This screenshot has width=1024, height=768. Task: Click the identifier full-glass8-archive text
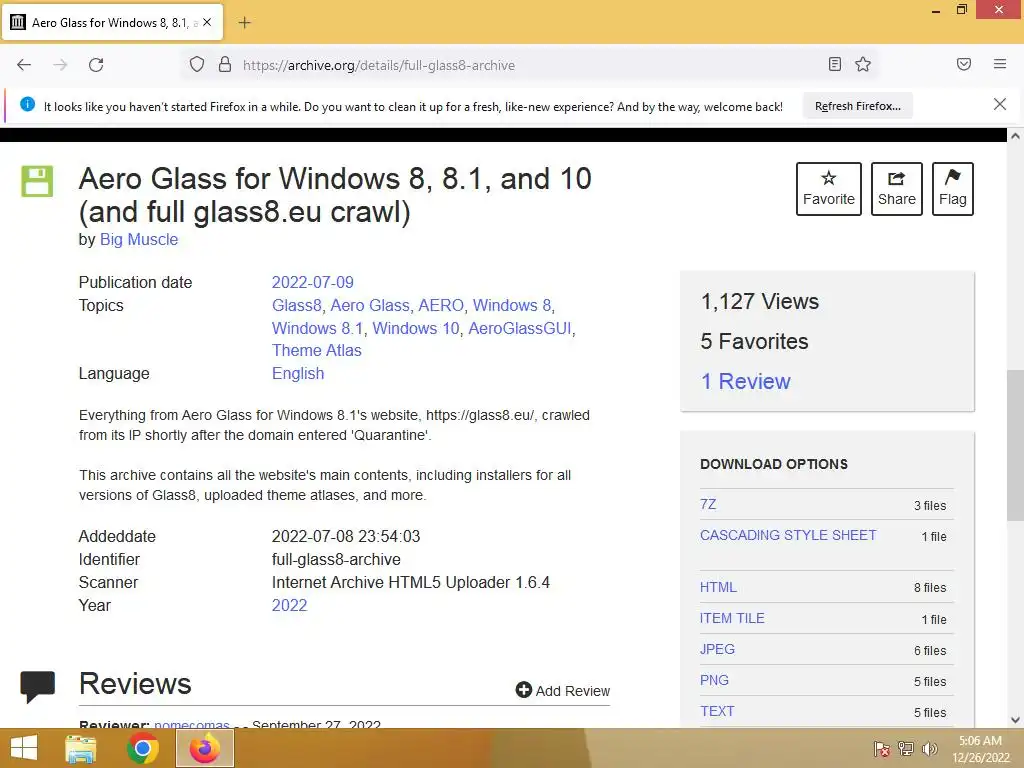point(336,560)
